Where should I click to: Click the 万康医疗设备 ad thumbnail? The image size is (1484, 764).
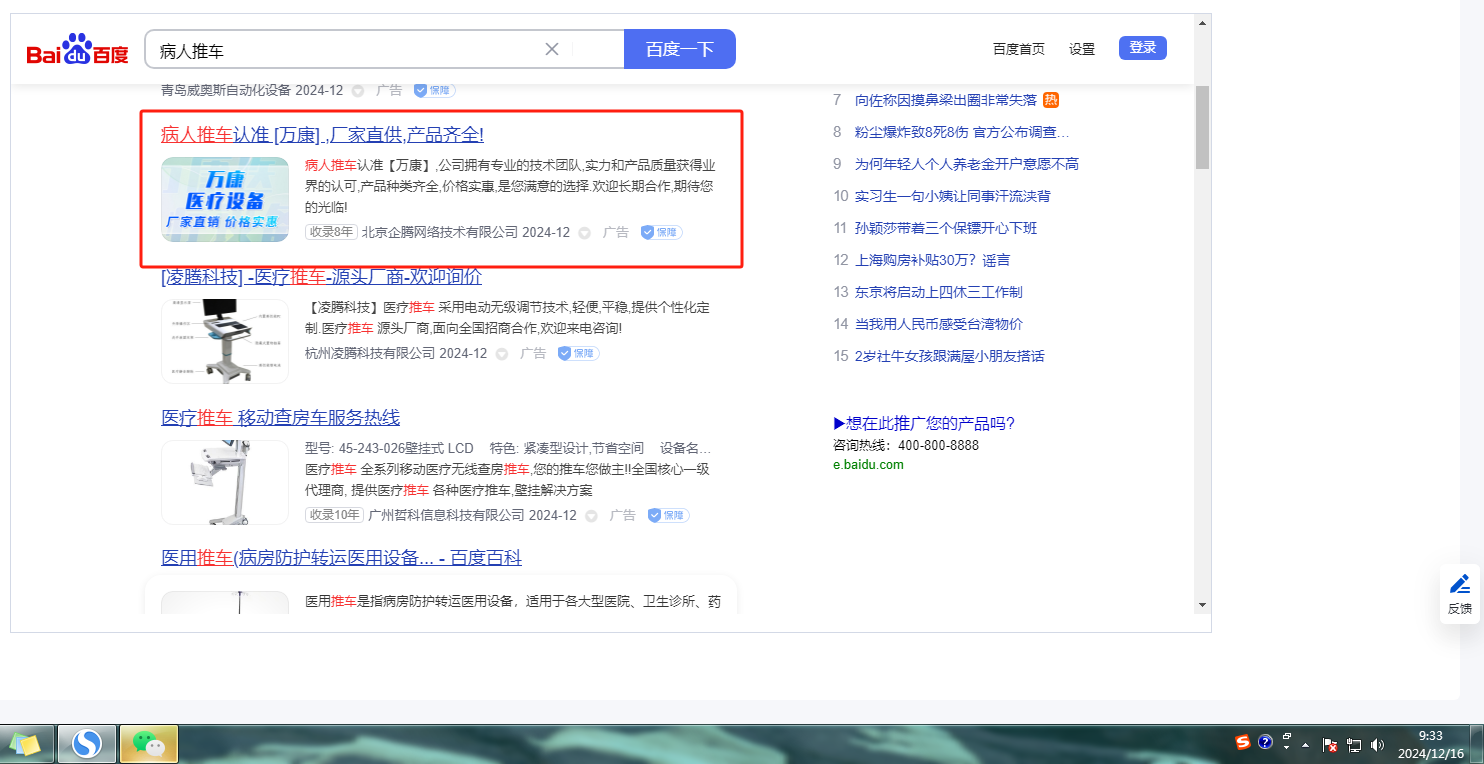coord(225,199)
